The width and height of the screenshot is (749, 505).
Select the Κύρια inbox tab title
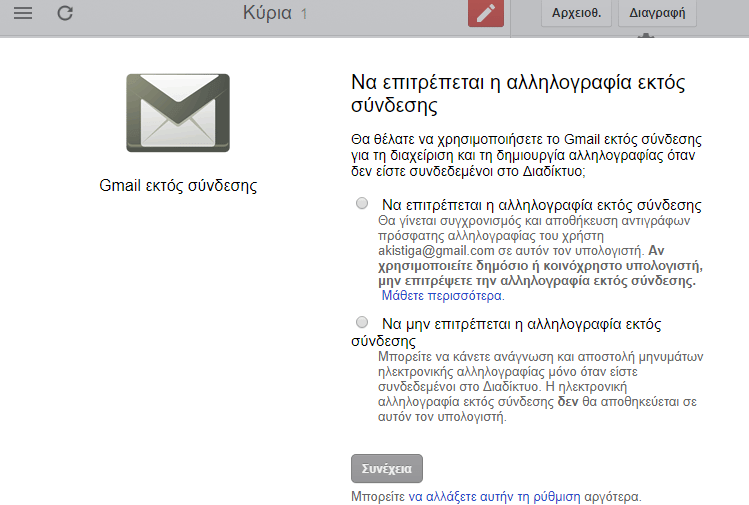[267, 13]
